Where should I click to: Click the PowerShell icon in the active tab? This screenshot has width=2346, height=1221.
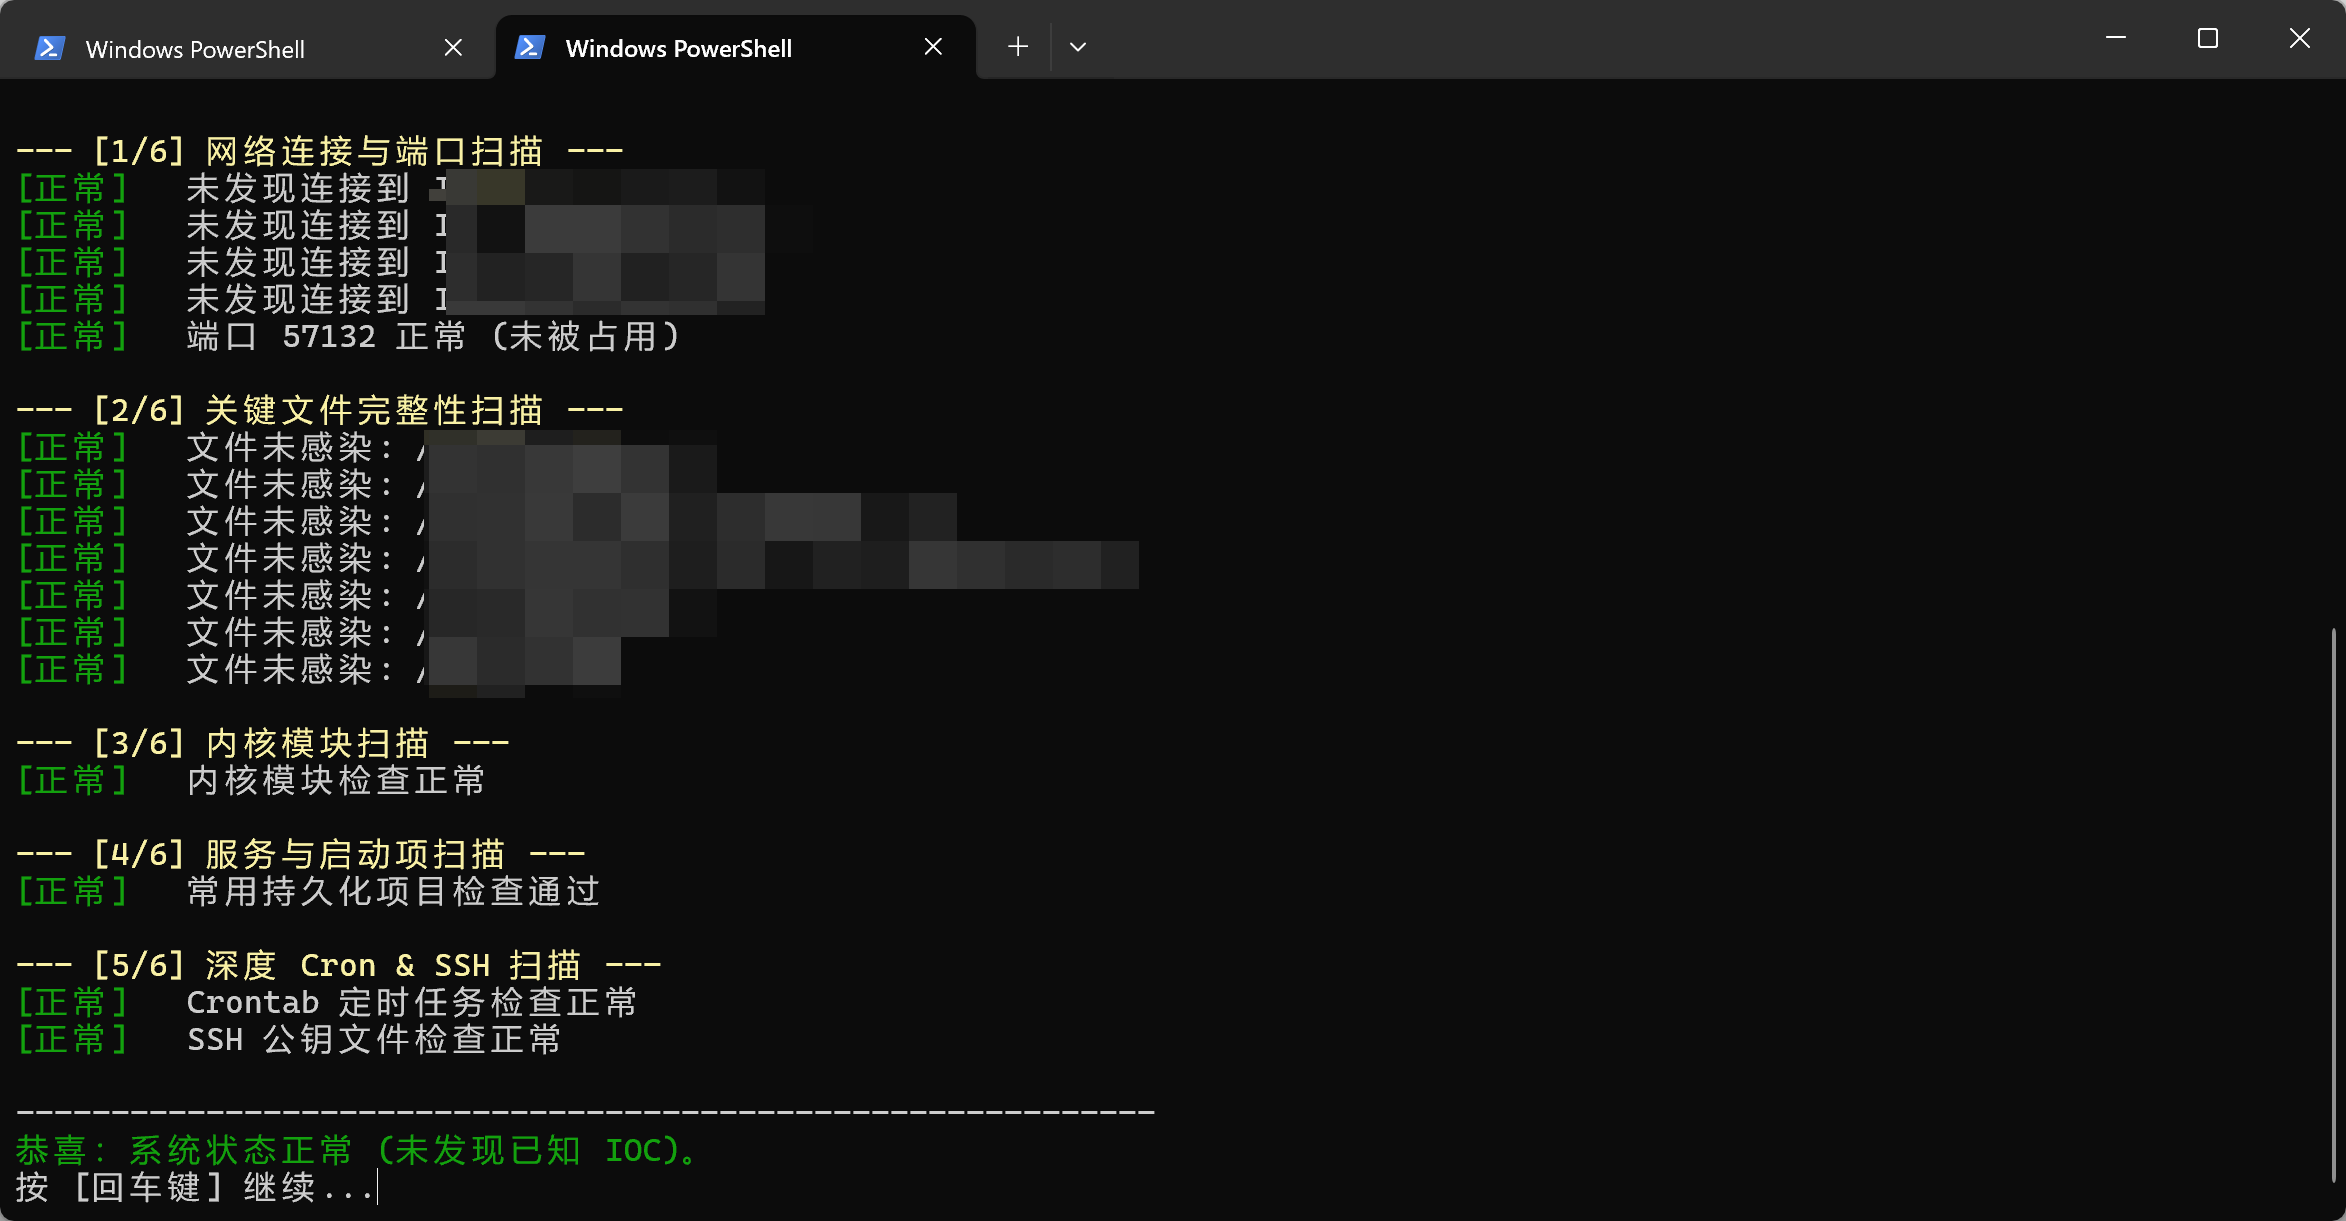[530, 47]
